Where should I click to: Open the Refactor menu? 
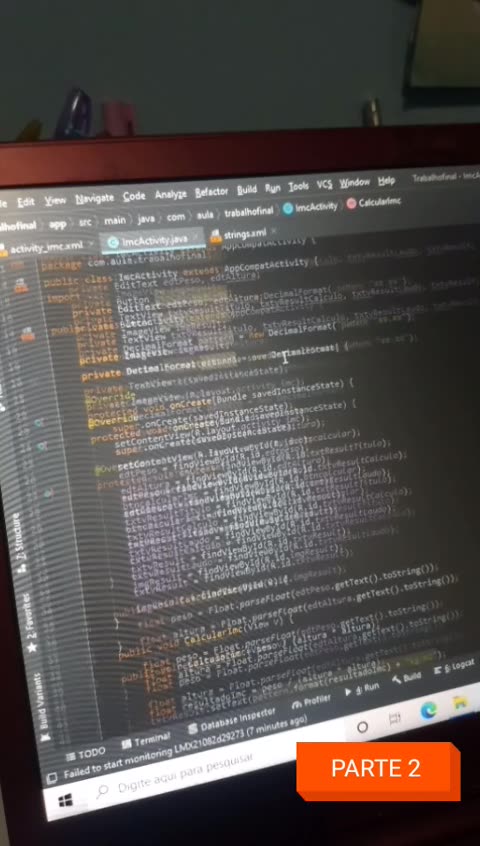(x=211, y=192)
